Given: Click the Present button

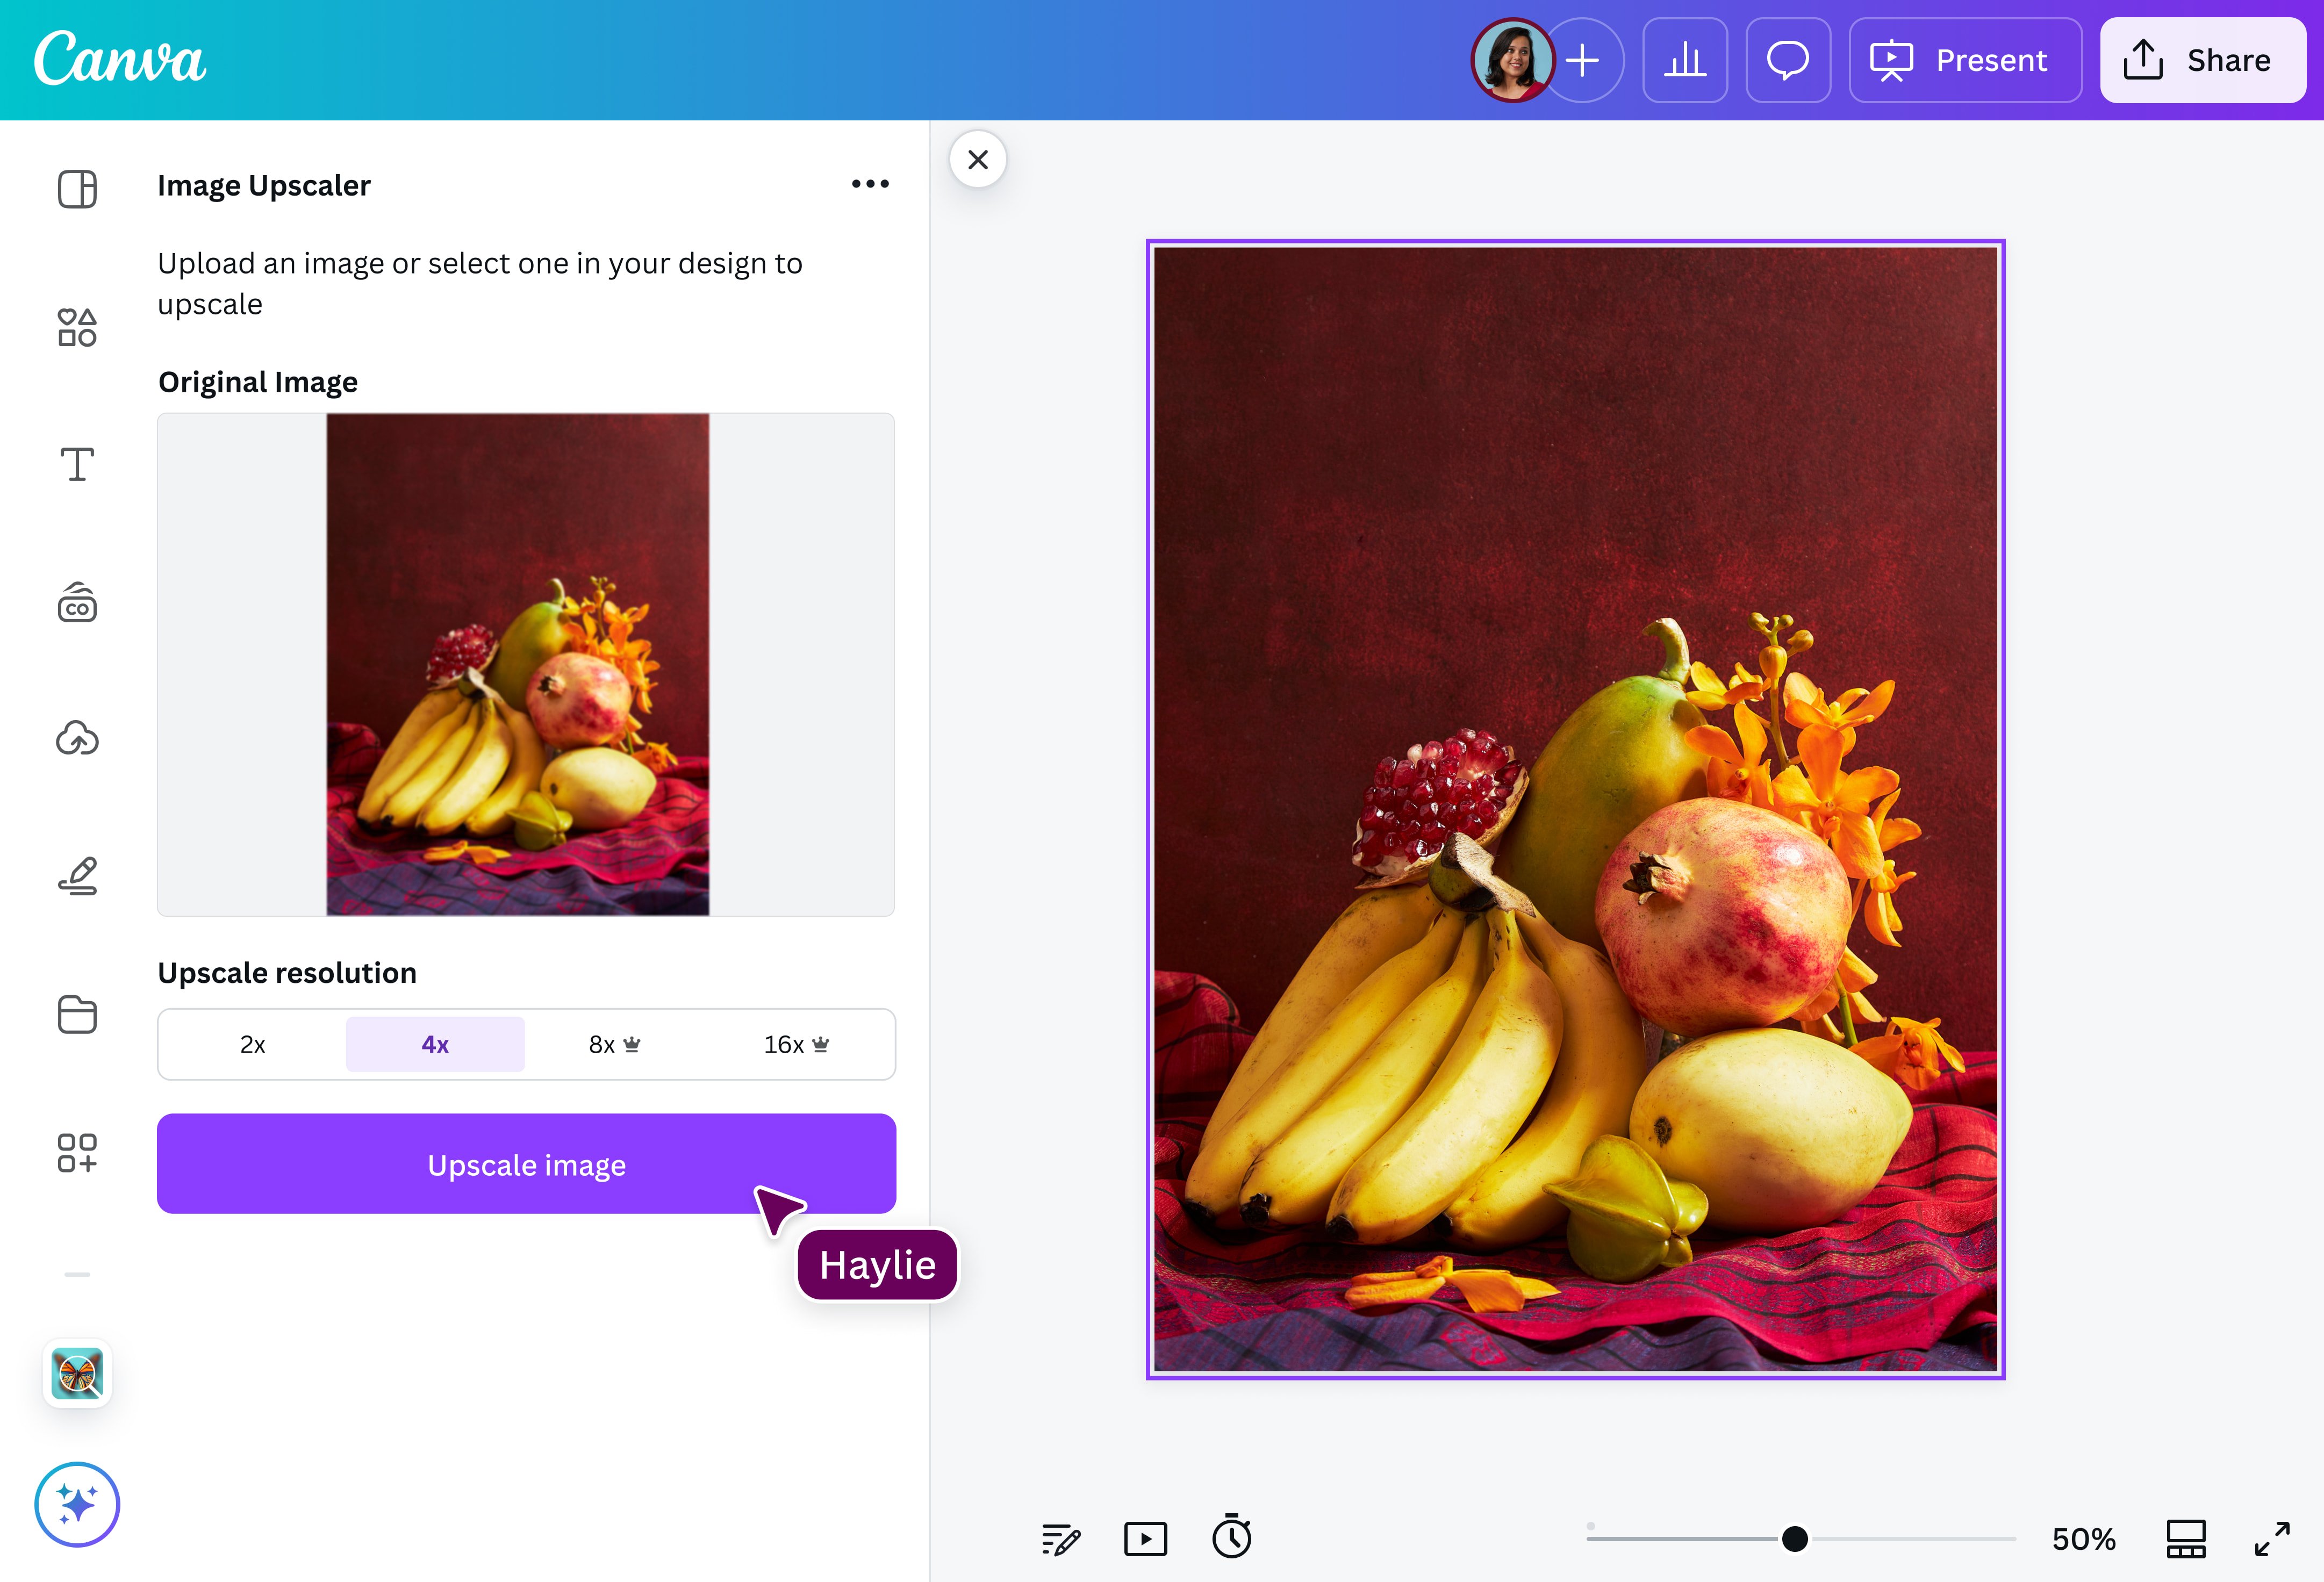Looking at the screenshot, I should pos(1964,60).
